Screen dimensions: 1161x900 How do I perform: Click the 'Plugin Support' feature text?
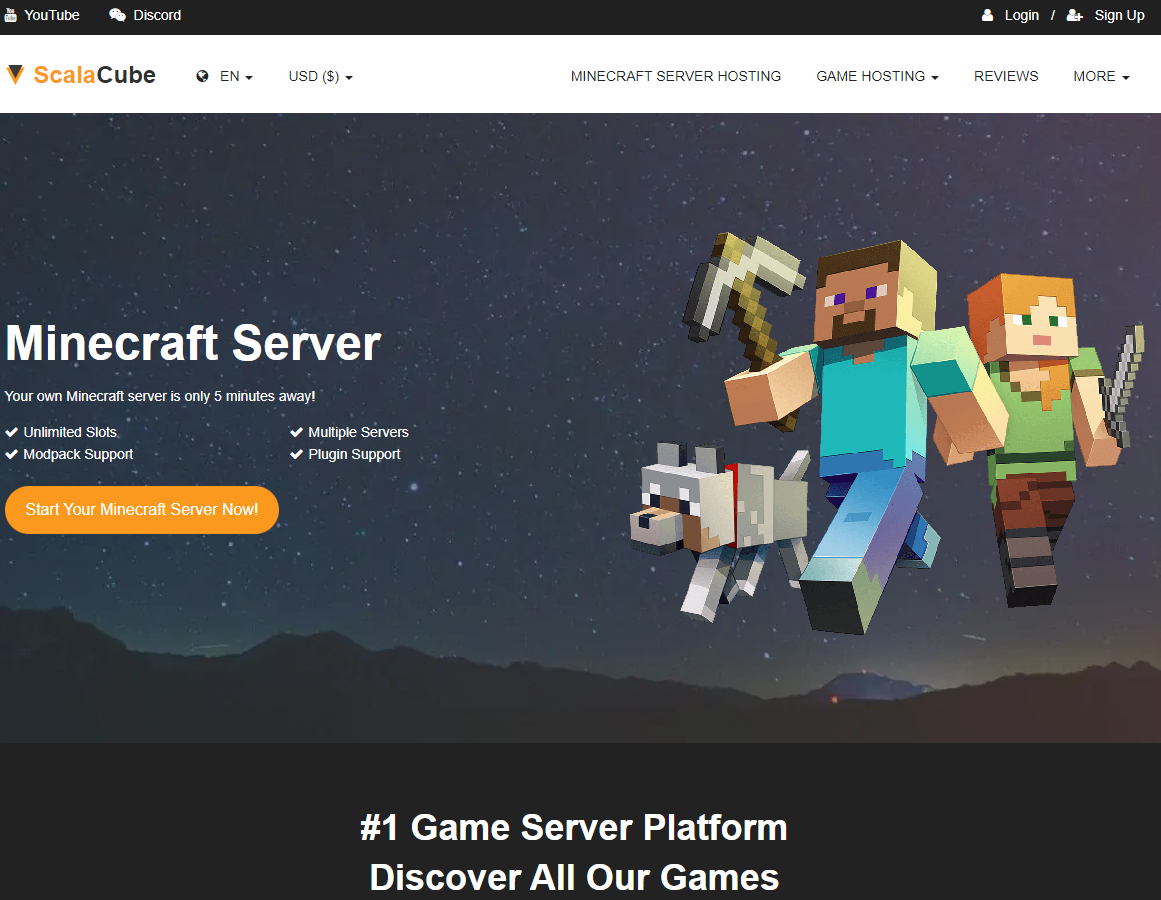[x=354, y=454]
